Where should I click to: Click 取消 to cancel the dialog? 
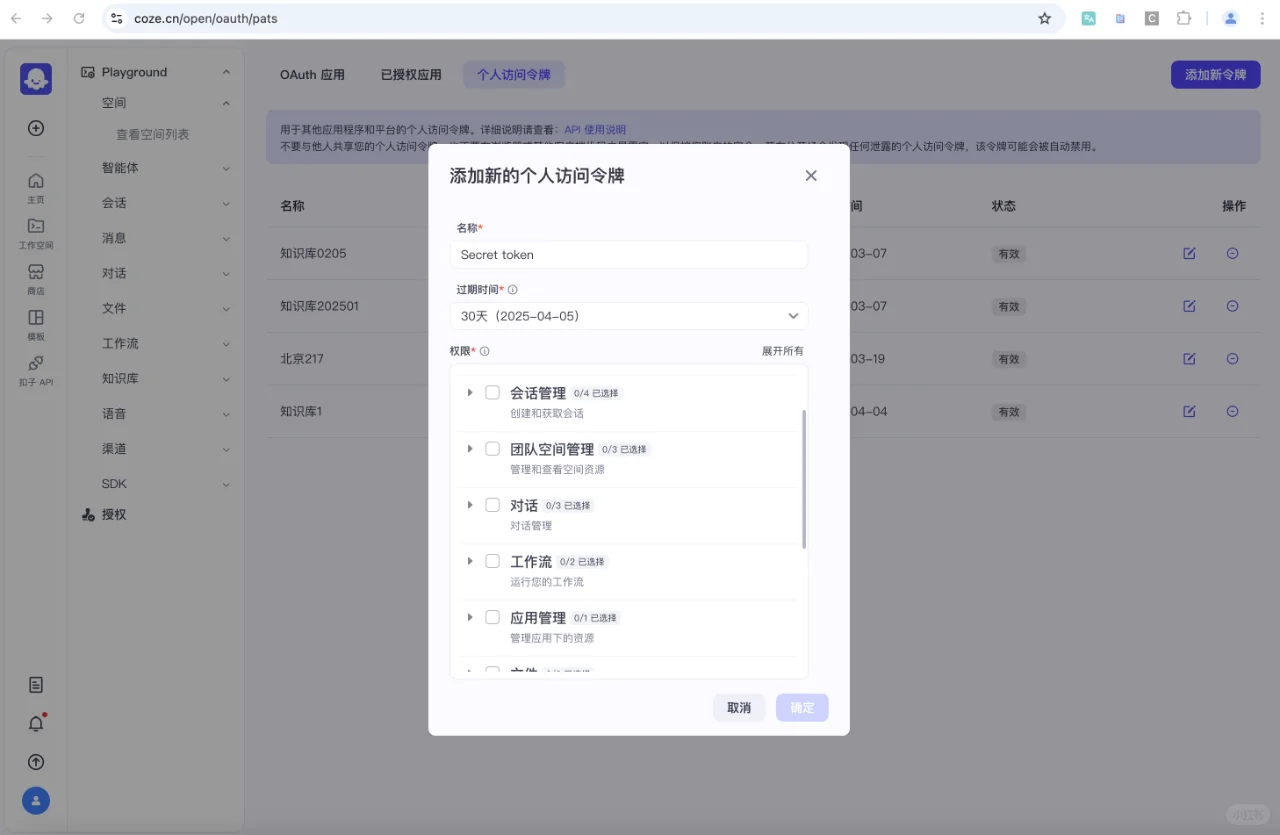click(x=739, y=708)
